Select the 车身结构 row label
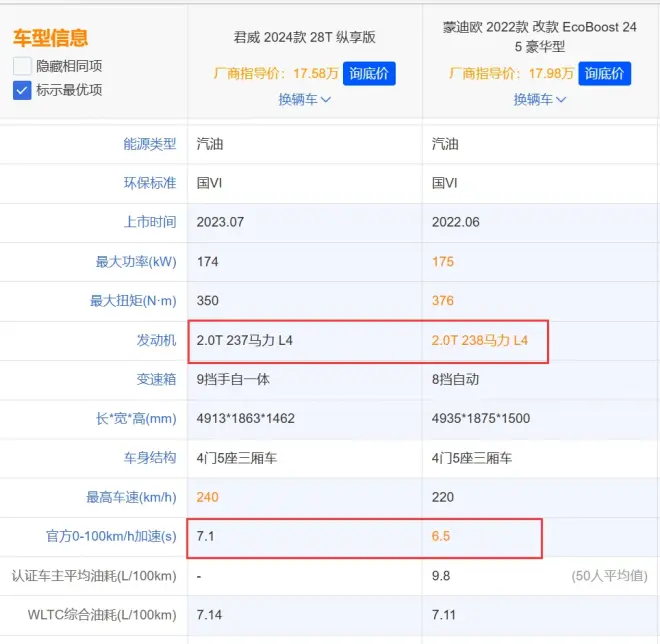 pyautogui.click(x=149, y=458)
